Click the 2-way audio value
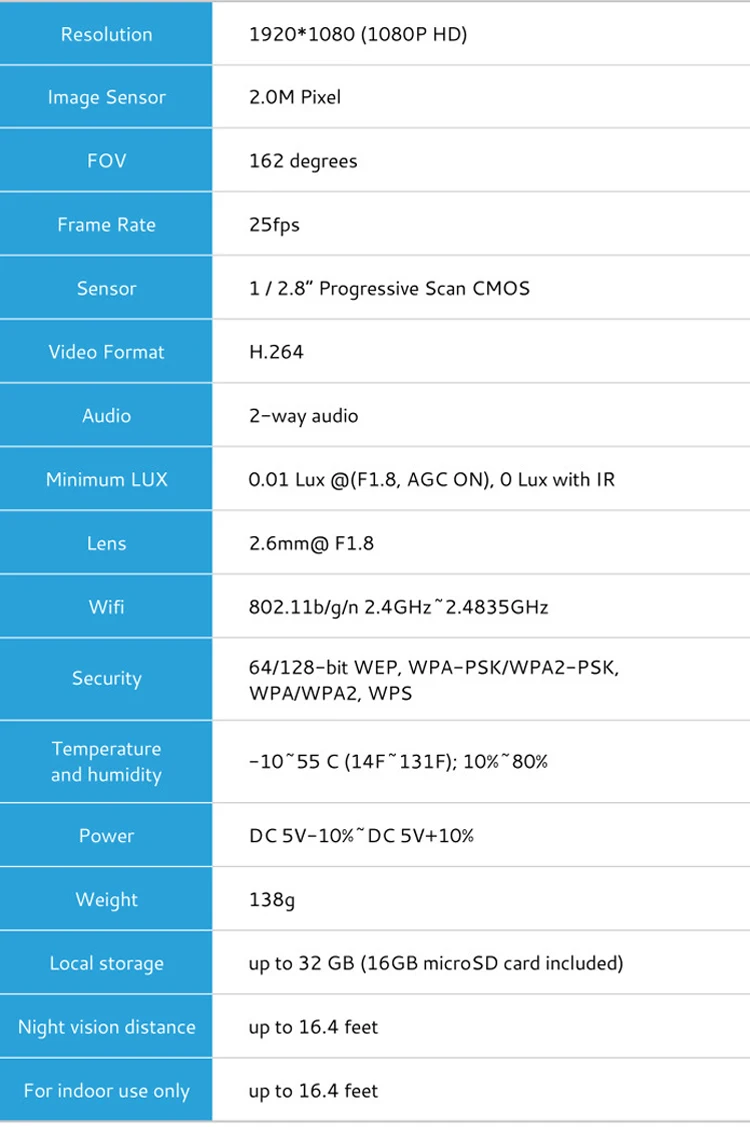This screenshot has height=1127, width=750. (x=303, y=416)
